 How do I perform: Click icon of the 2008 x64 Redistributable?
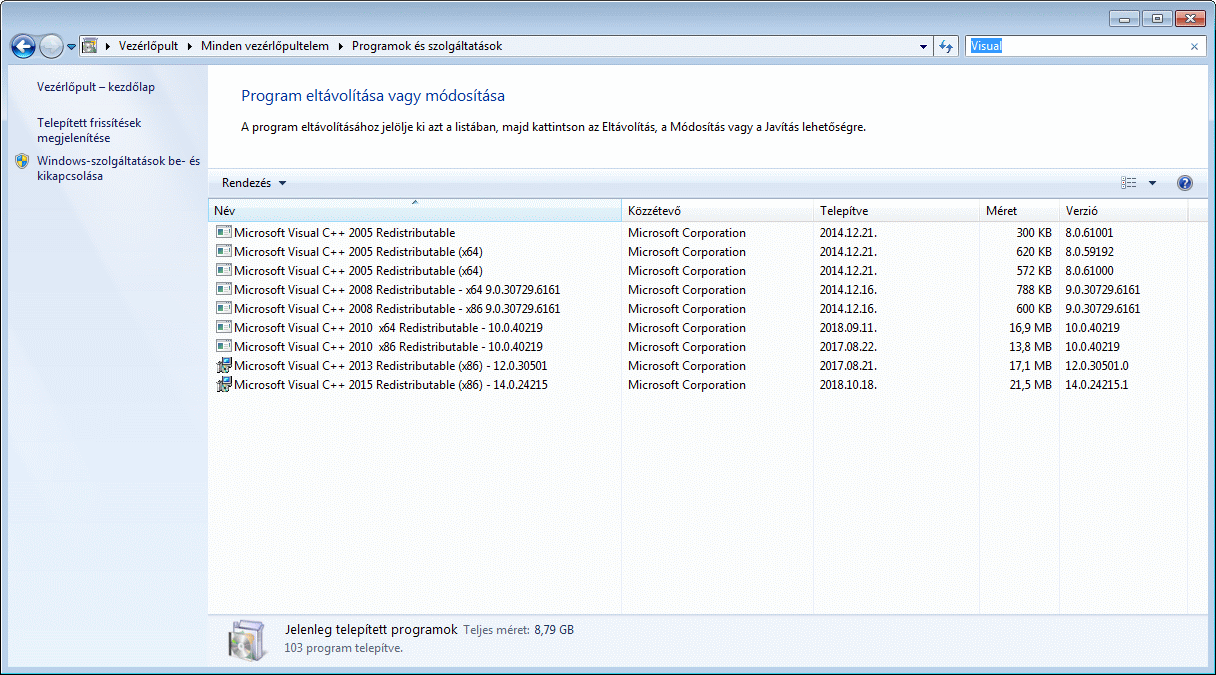coord(224,289)
